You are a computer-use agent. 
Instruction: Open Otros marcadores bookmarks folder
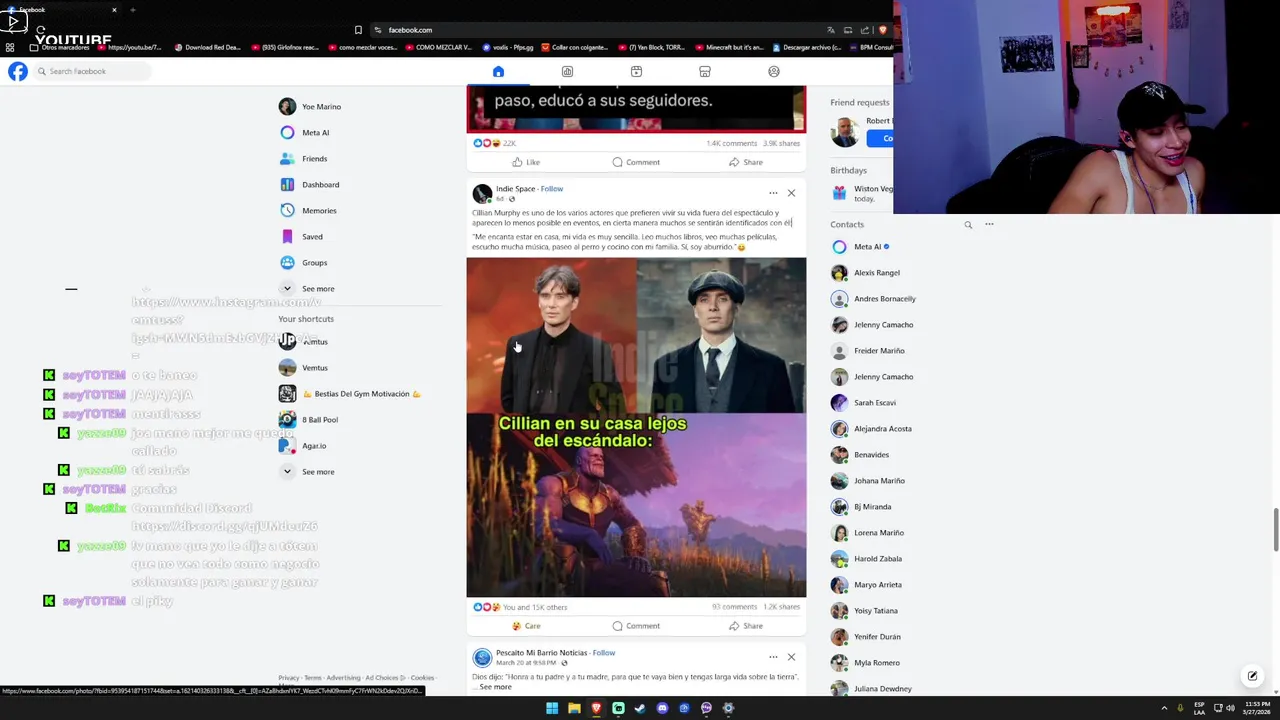point(59,47)
